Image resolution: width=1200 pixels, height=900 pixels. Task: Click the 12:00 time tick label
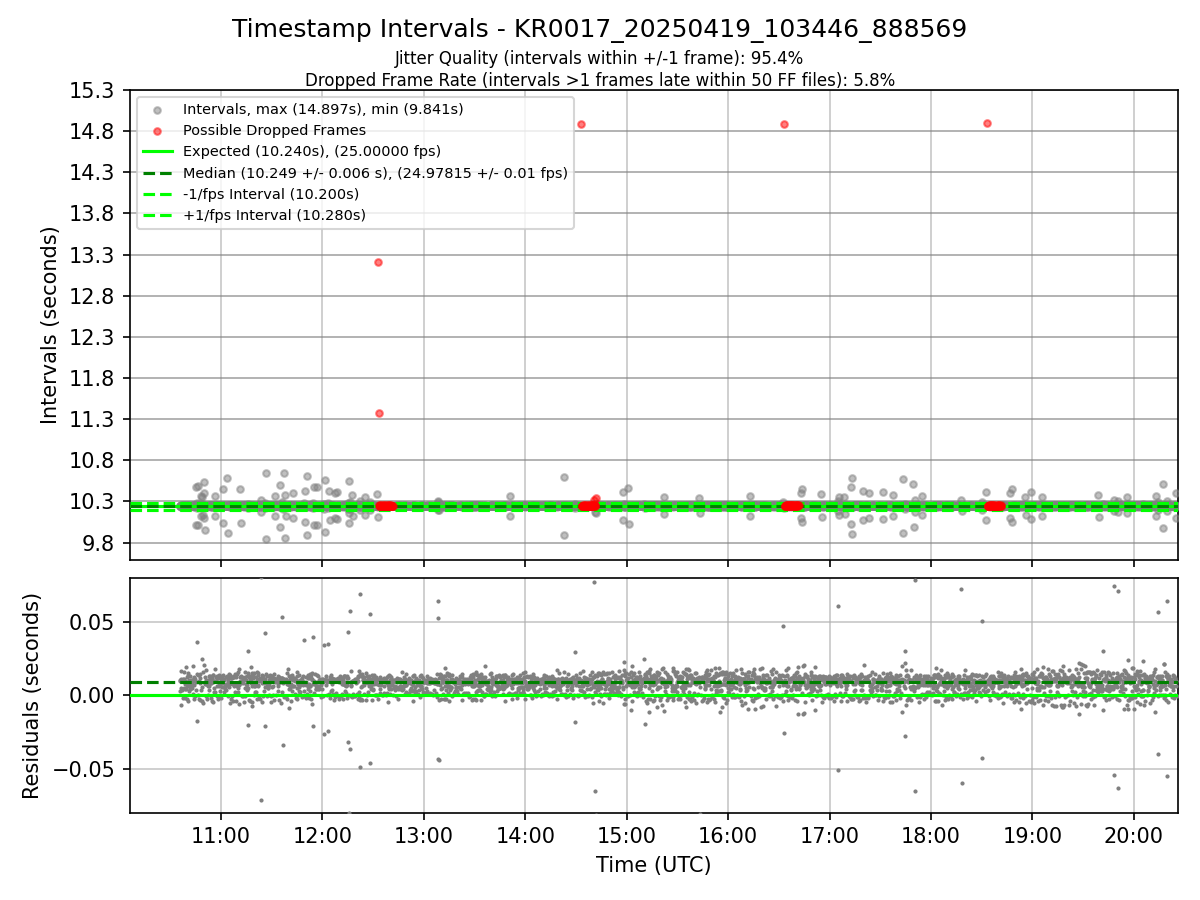322,835
